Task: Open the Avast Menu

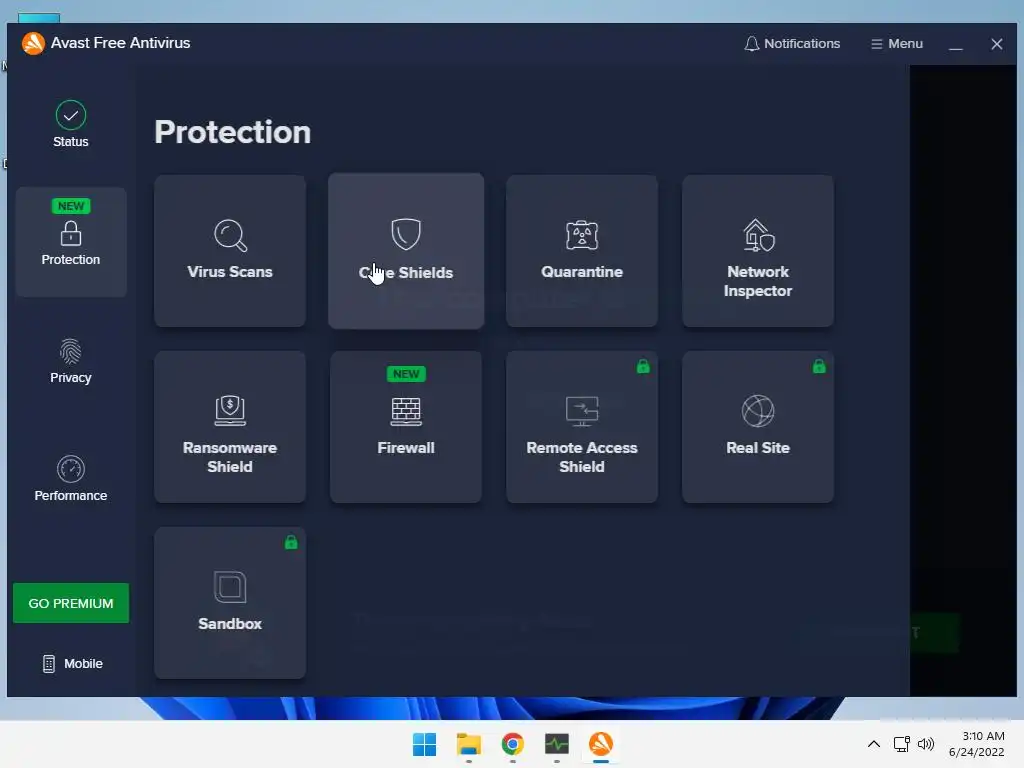Action: click(897, 44)
